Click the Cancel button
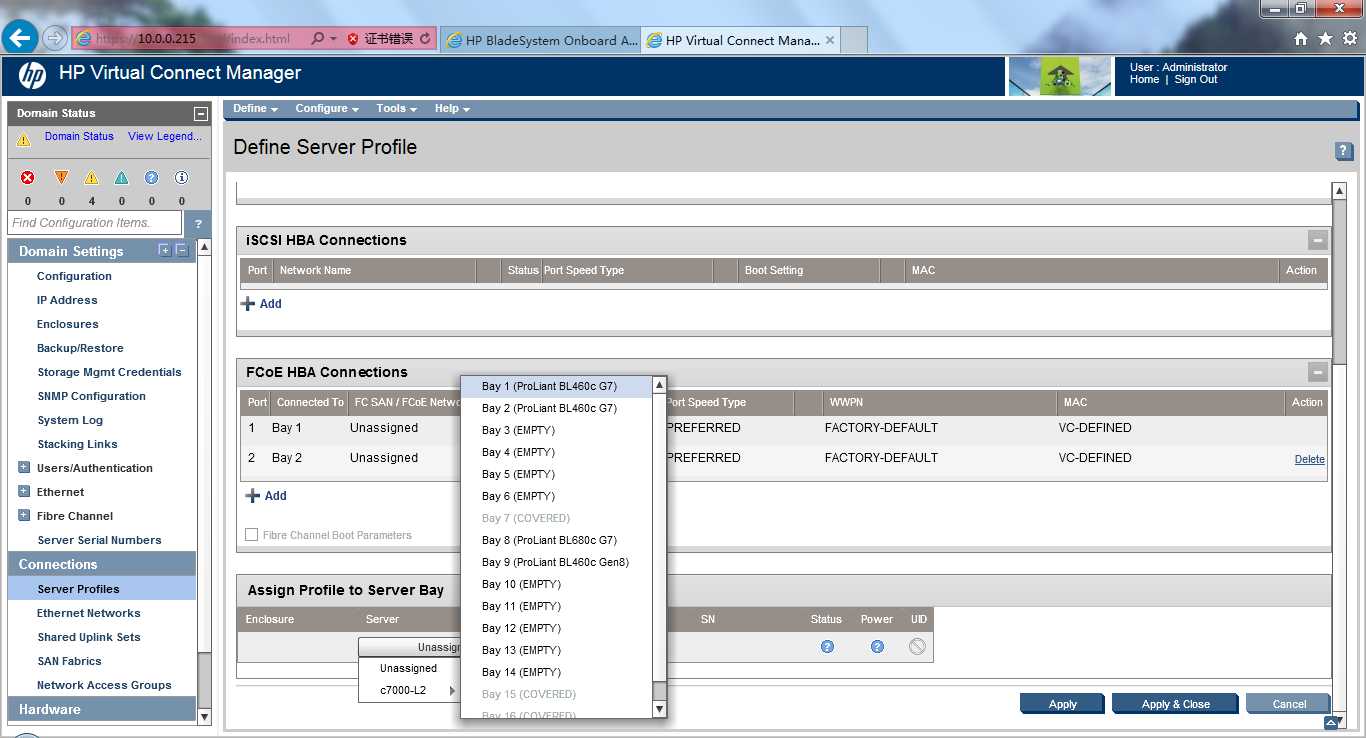The image size is (1366, 738). point(1289,704)
